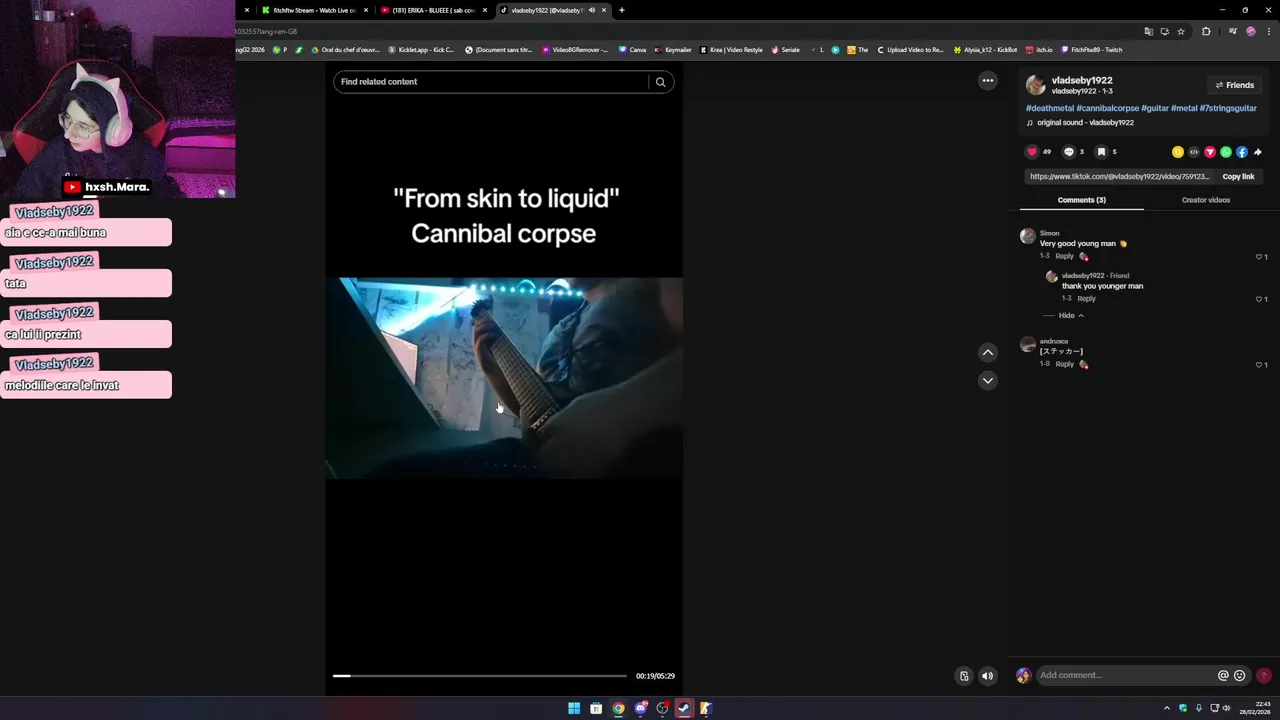Viewport: 1280px width, 720px height.
Task: Like the video with the heart icon
Action: coord(1032,152)
